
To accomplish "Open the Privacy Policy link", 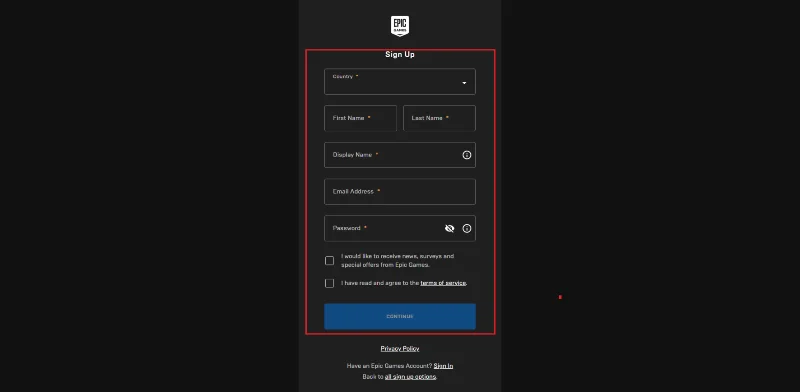I will [399, 349].
